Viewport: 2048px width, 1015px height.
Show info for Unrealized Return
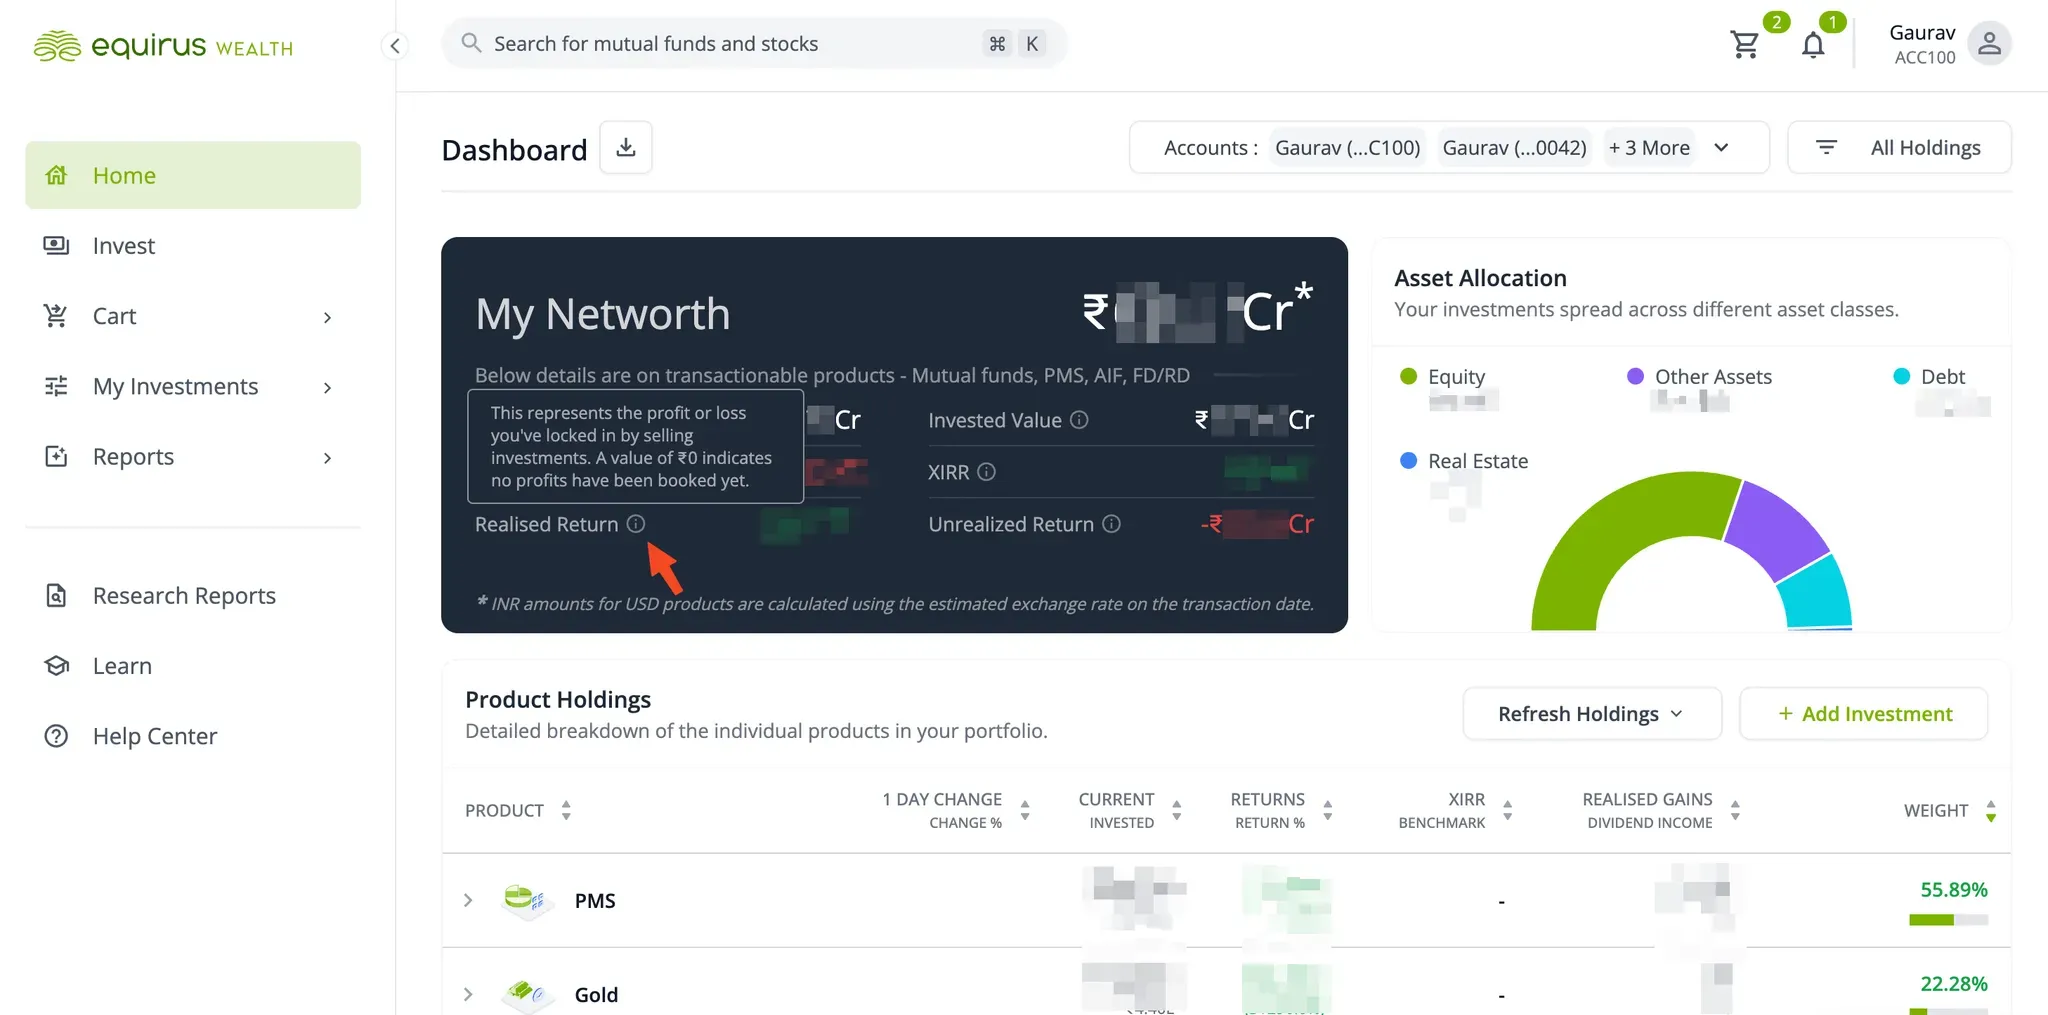point(1111,524)
